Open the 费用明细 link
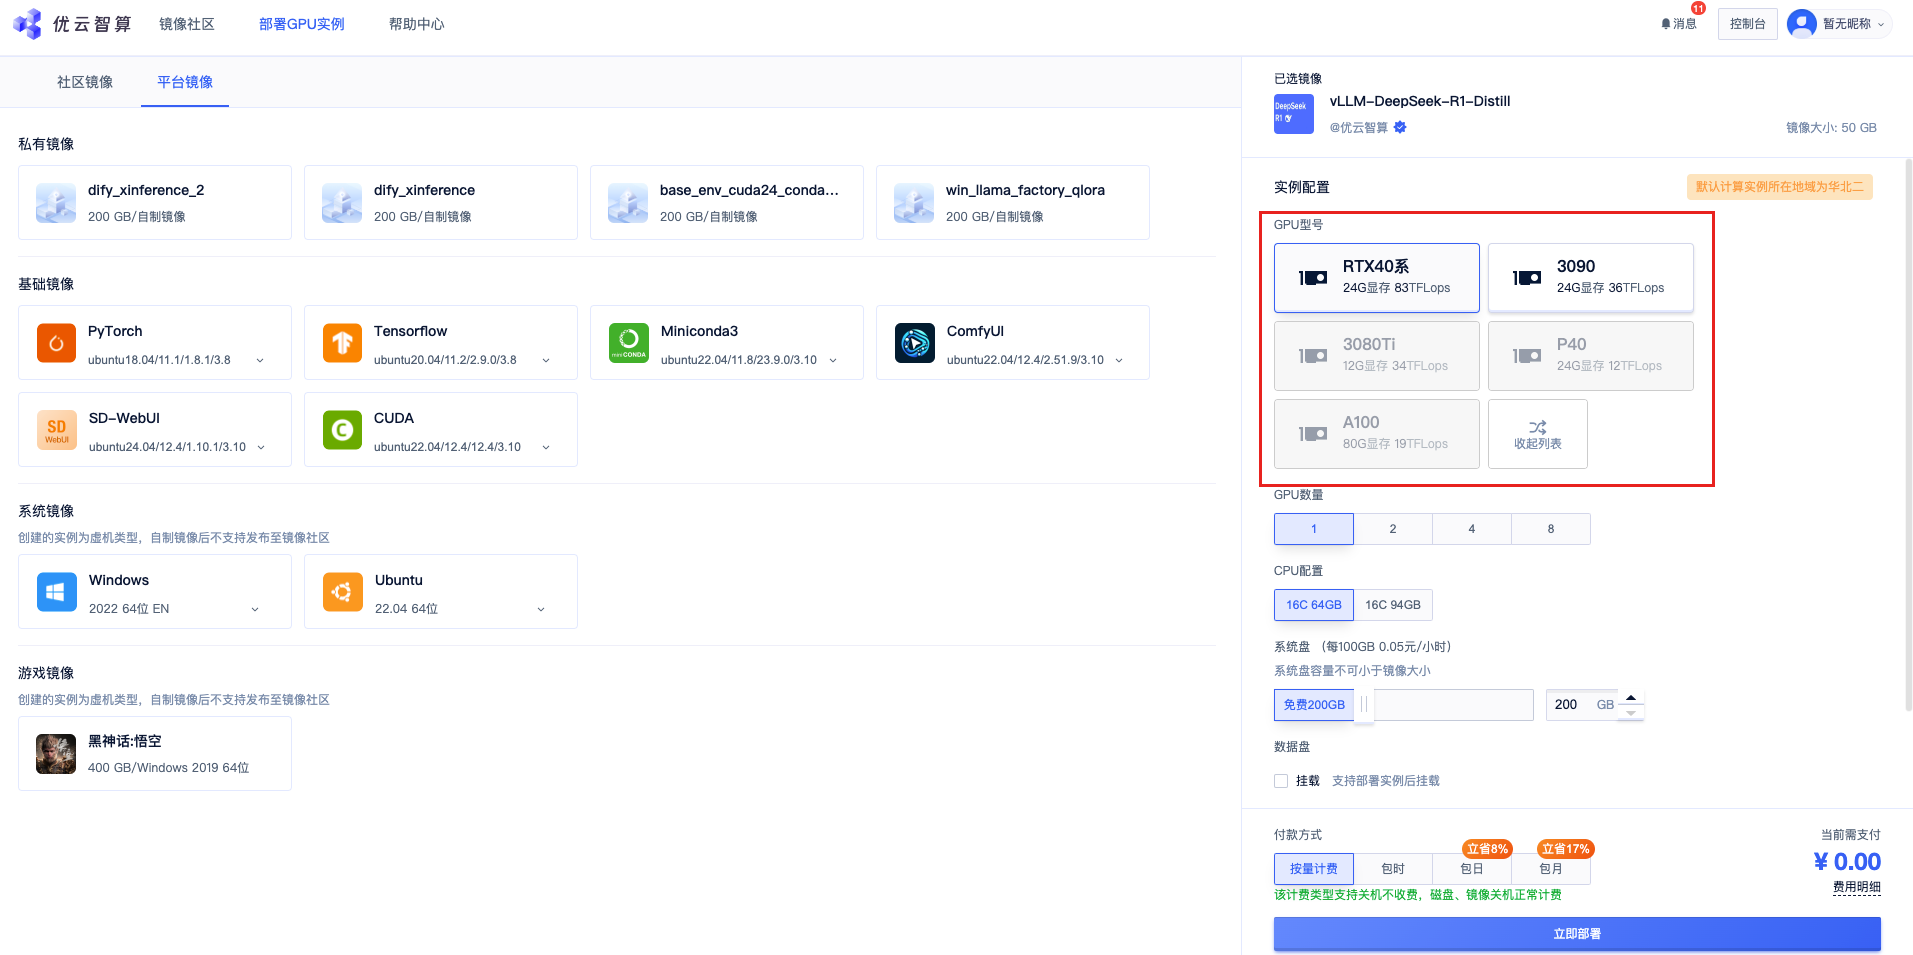This screenshot has width=1913, height=955. pyautogui.click(x=1857, y=887)
